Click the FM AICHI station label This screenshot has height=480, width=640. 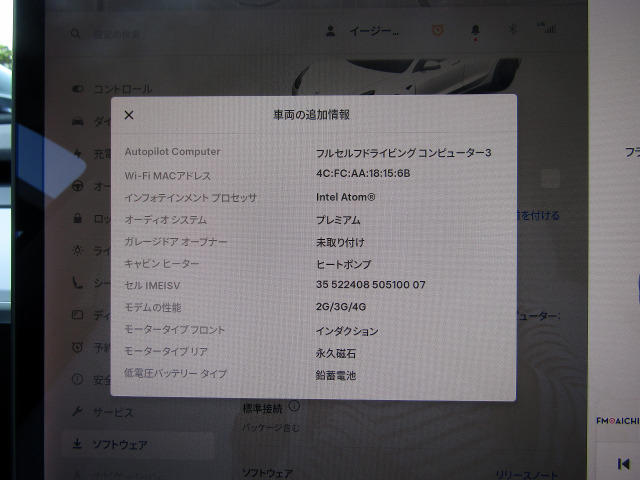(x=618, y=421)
